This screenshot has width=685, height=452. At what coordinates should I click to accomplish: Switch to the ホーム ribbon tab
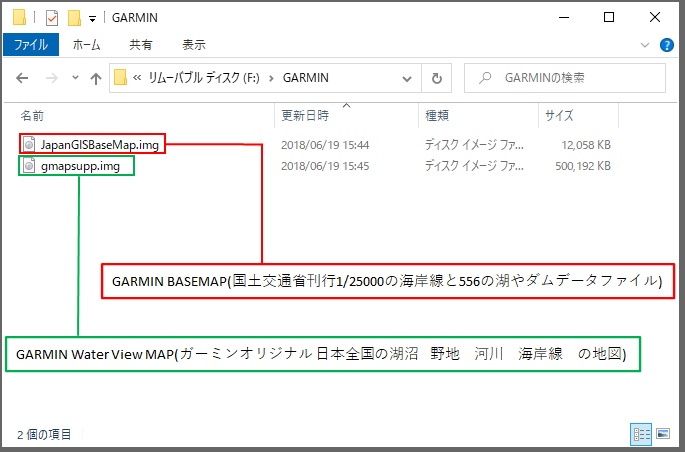86,45
